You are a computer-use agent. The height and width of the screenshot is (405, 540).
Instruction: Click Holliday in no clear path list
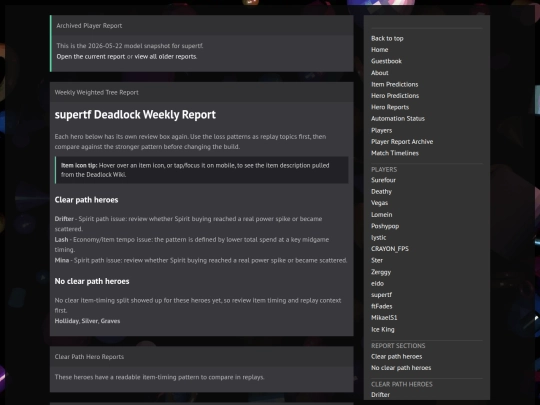click(x=67, y=321)
